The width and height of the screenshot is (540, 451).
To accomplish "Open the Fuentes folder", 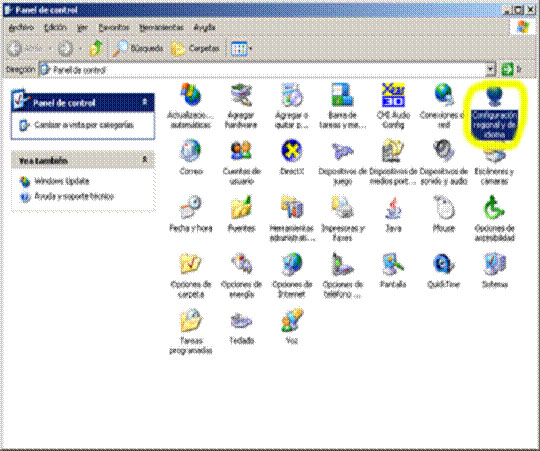I will point(241,213).
